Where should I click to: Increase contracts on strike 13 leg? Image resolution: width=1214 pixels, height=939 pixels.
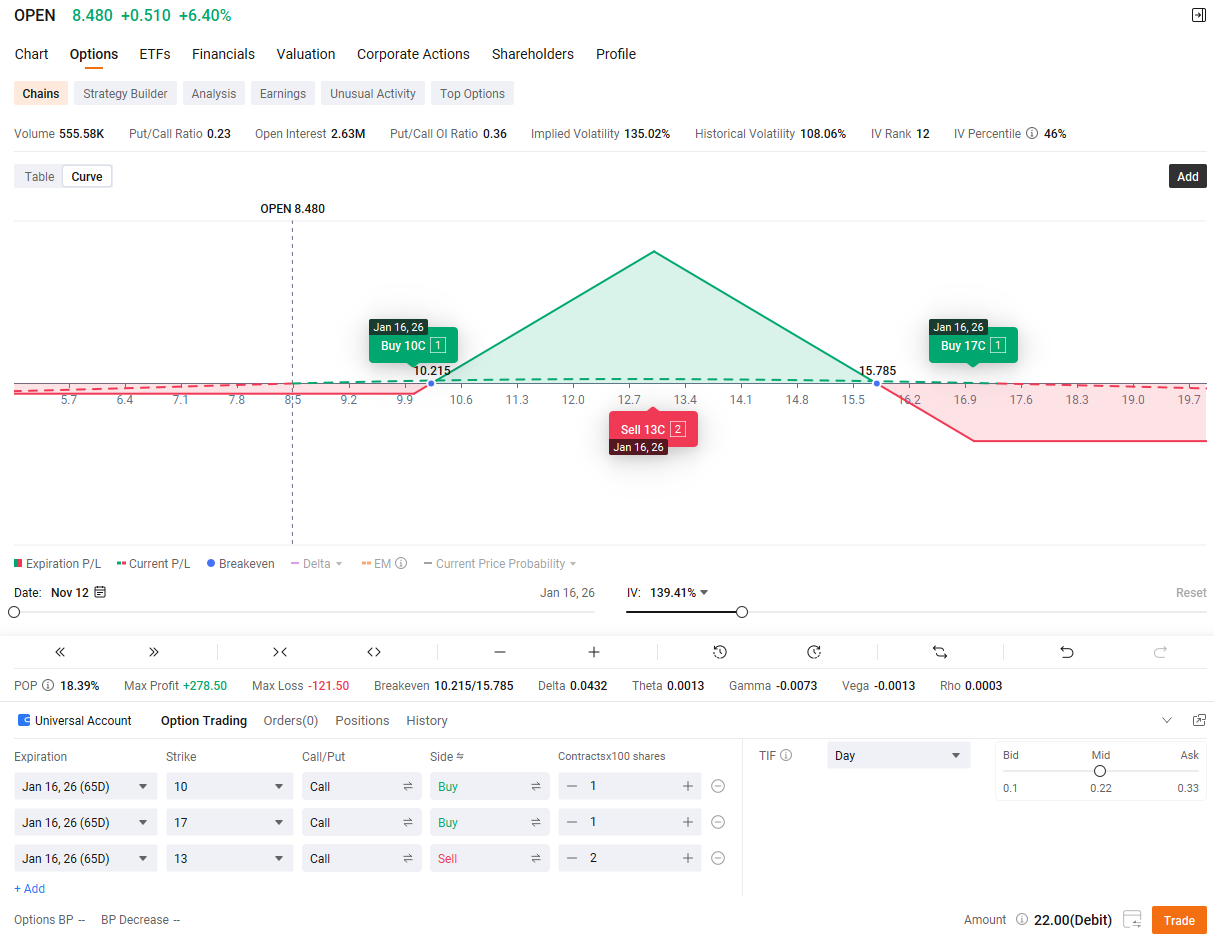pyautogui.click(x=688, y=858)
